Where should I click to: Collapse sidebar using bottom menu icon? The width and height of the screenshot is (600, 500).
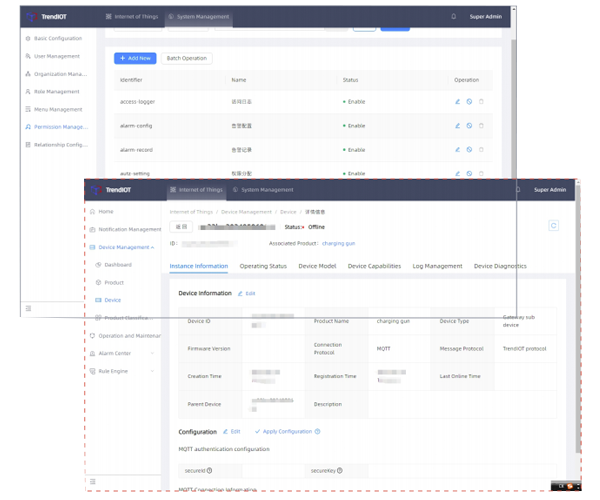click(93, 482)
